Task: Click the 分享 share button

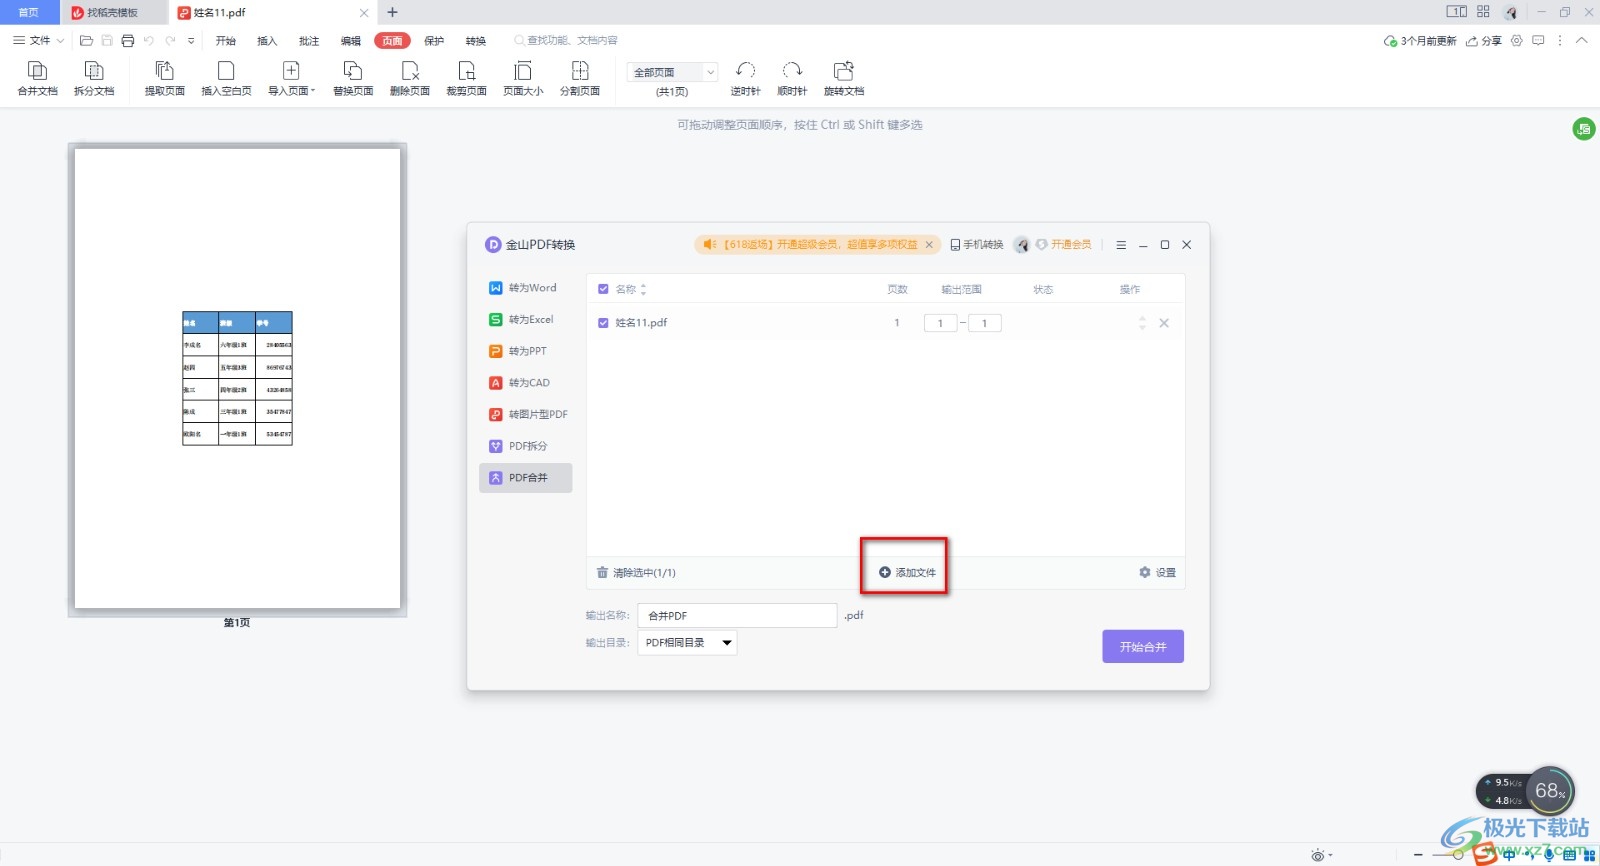Action: pyautogui.click(x=1484, y=41)
